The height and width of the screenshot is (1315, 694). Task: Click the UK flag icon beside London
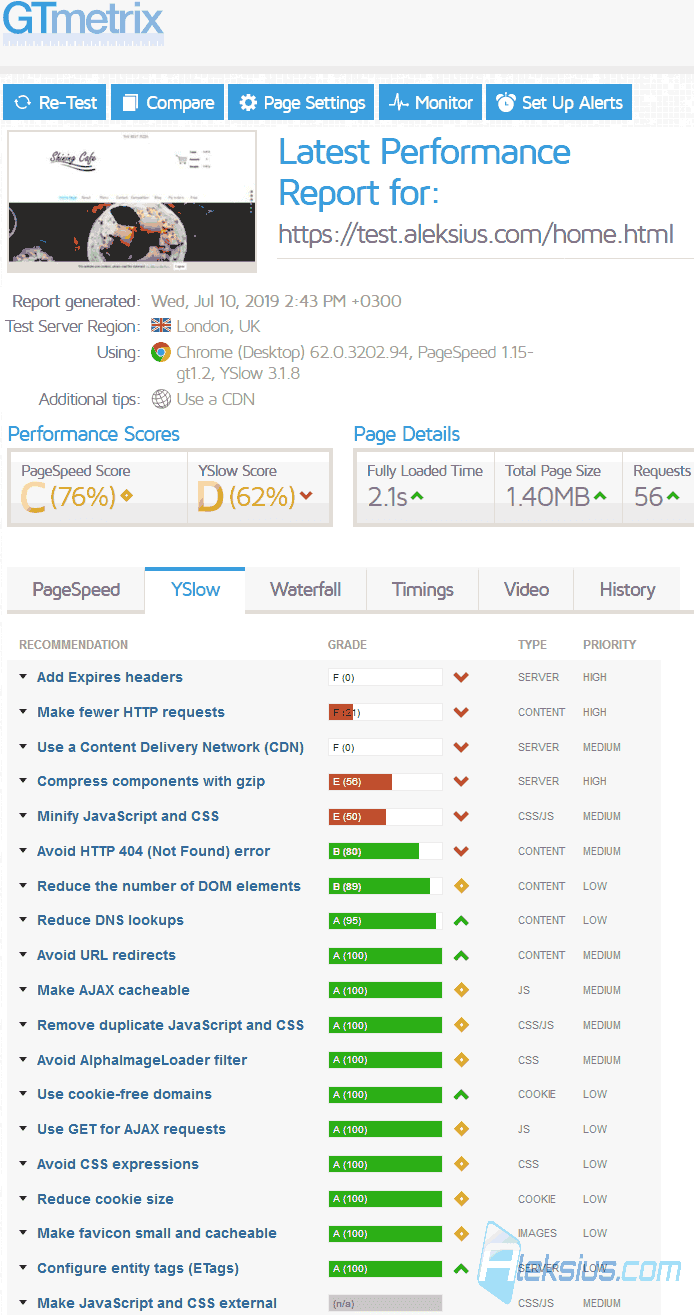(x=161, y=326)
